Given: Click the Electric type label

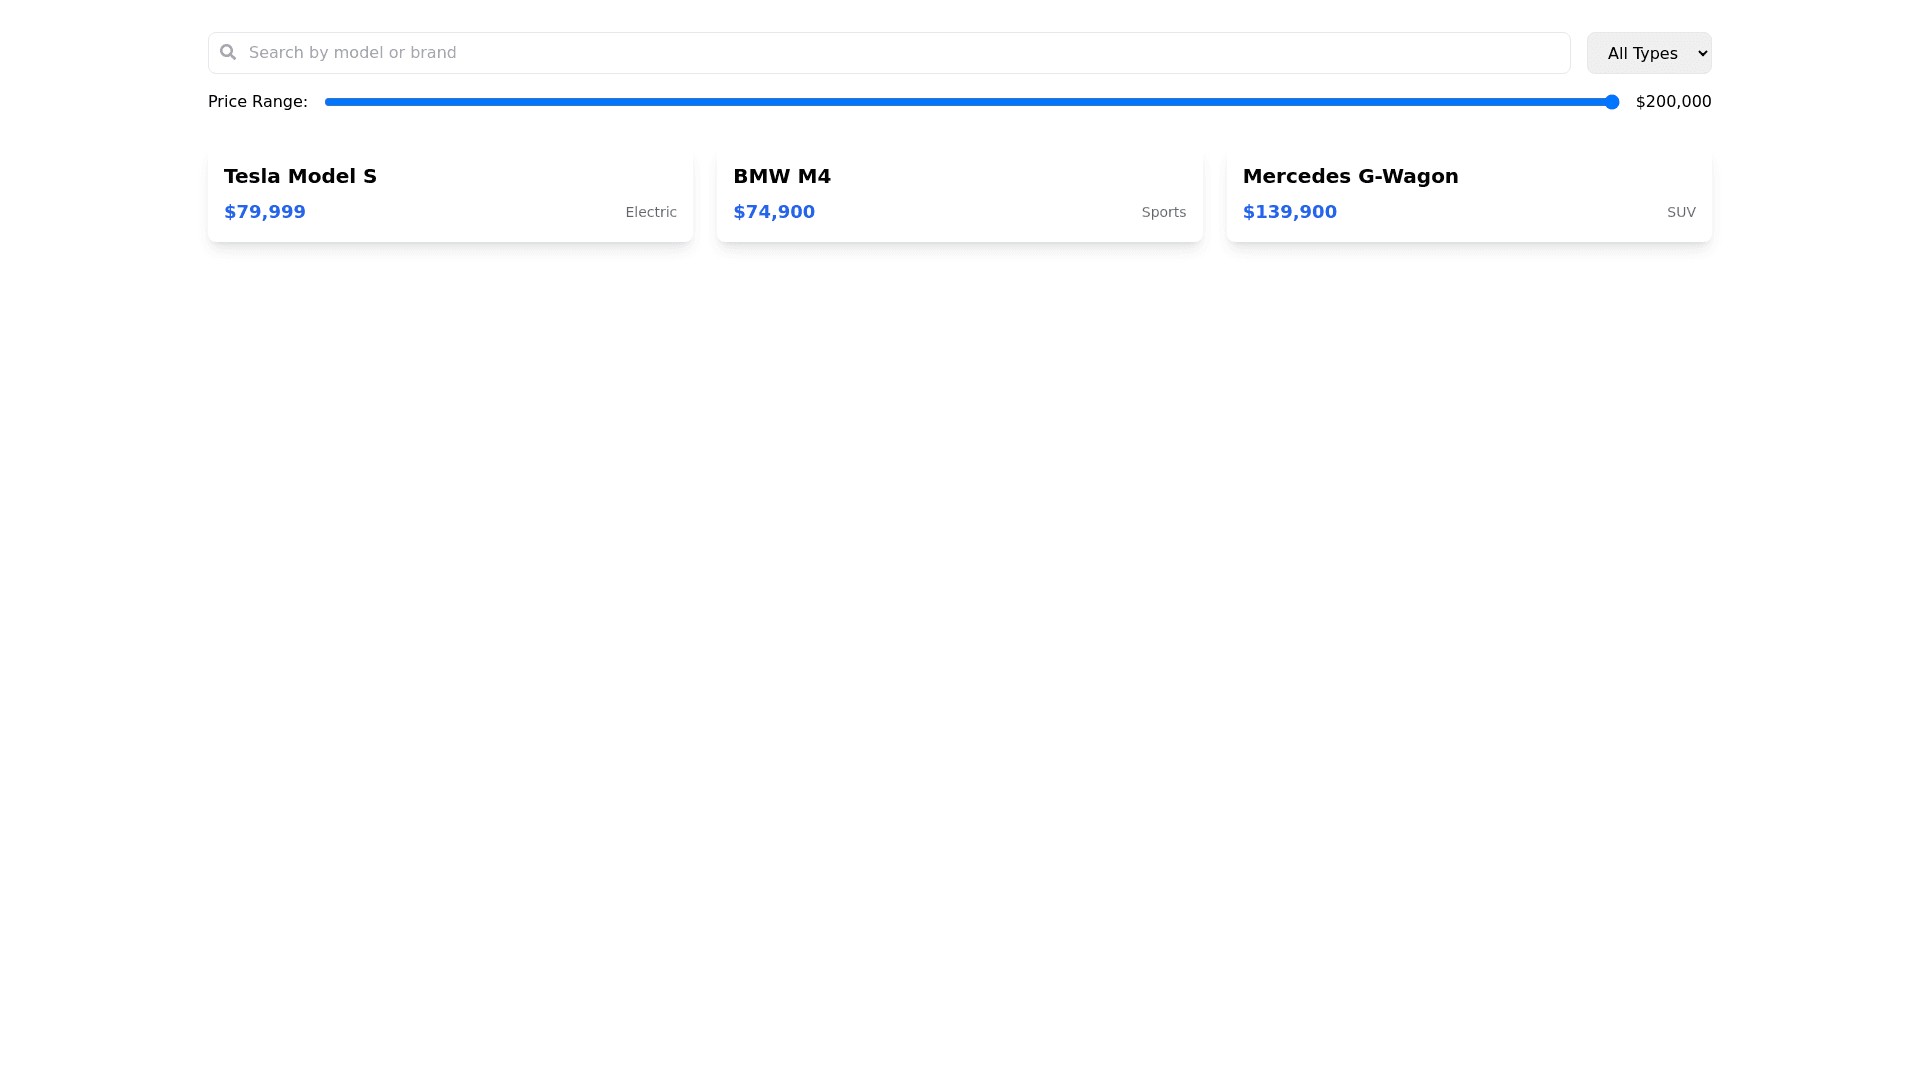Looking at the screenshot, I should pos(650,212).
